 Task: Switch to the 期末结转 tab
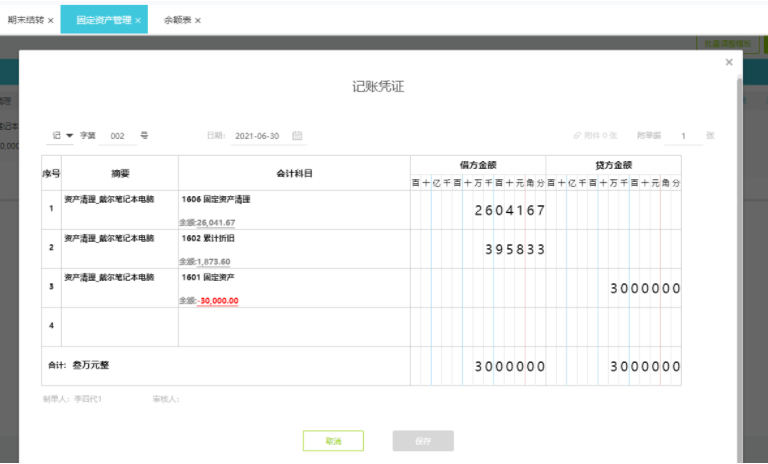pyautogui.click(x=25, y=20)
